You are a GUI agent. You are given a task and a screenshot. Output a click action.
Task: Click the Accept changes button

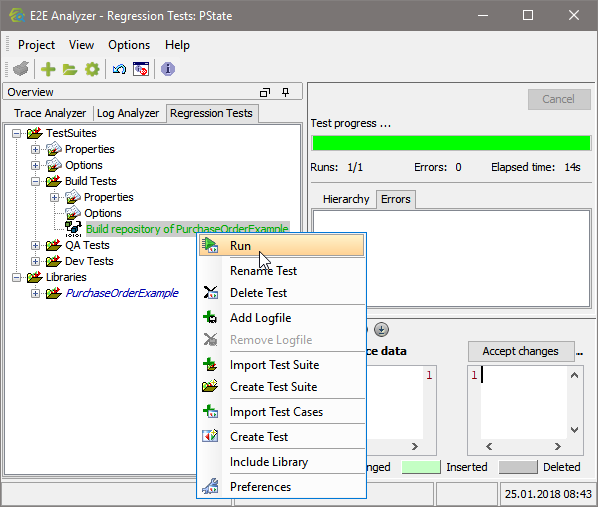521,351
